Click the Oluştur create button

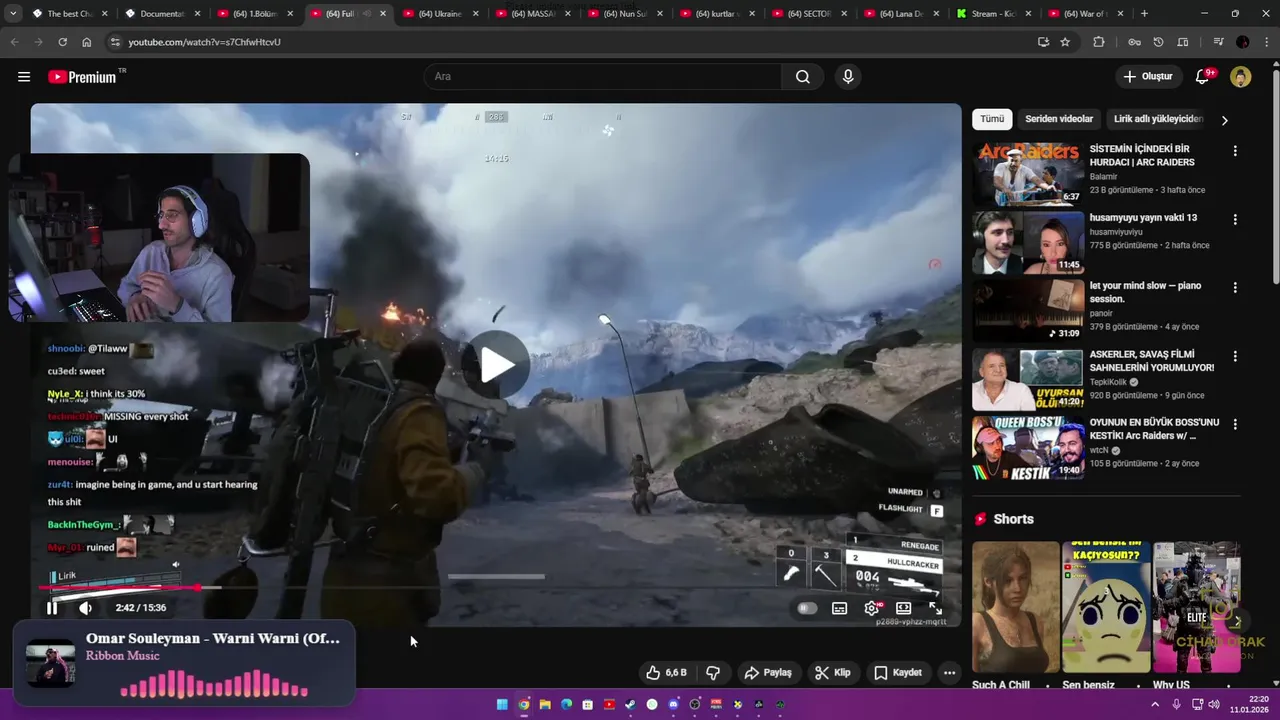point(1147,77)
